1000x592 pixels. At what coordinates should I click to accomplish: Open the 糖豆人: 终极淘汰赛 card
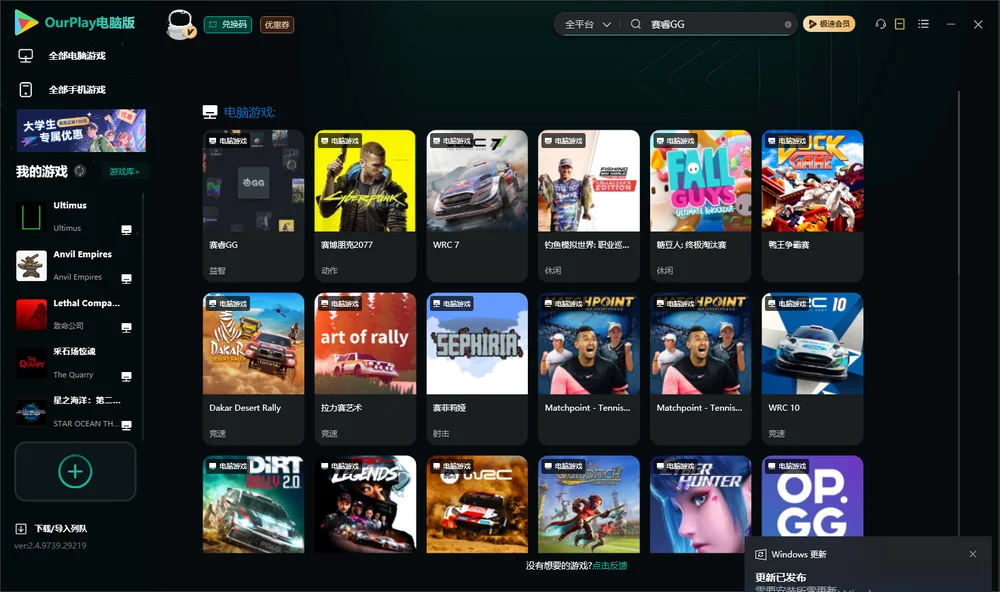[700, 205]
